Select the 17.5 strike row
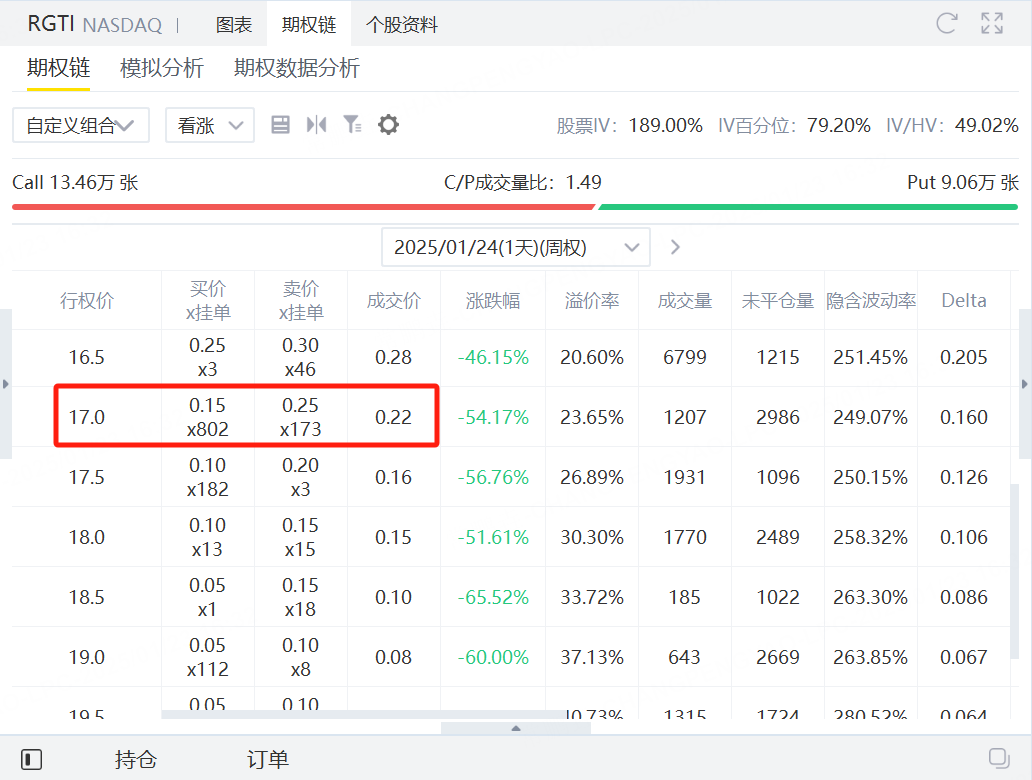 tap(511, 477)
